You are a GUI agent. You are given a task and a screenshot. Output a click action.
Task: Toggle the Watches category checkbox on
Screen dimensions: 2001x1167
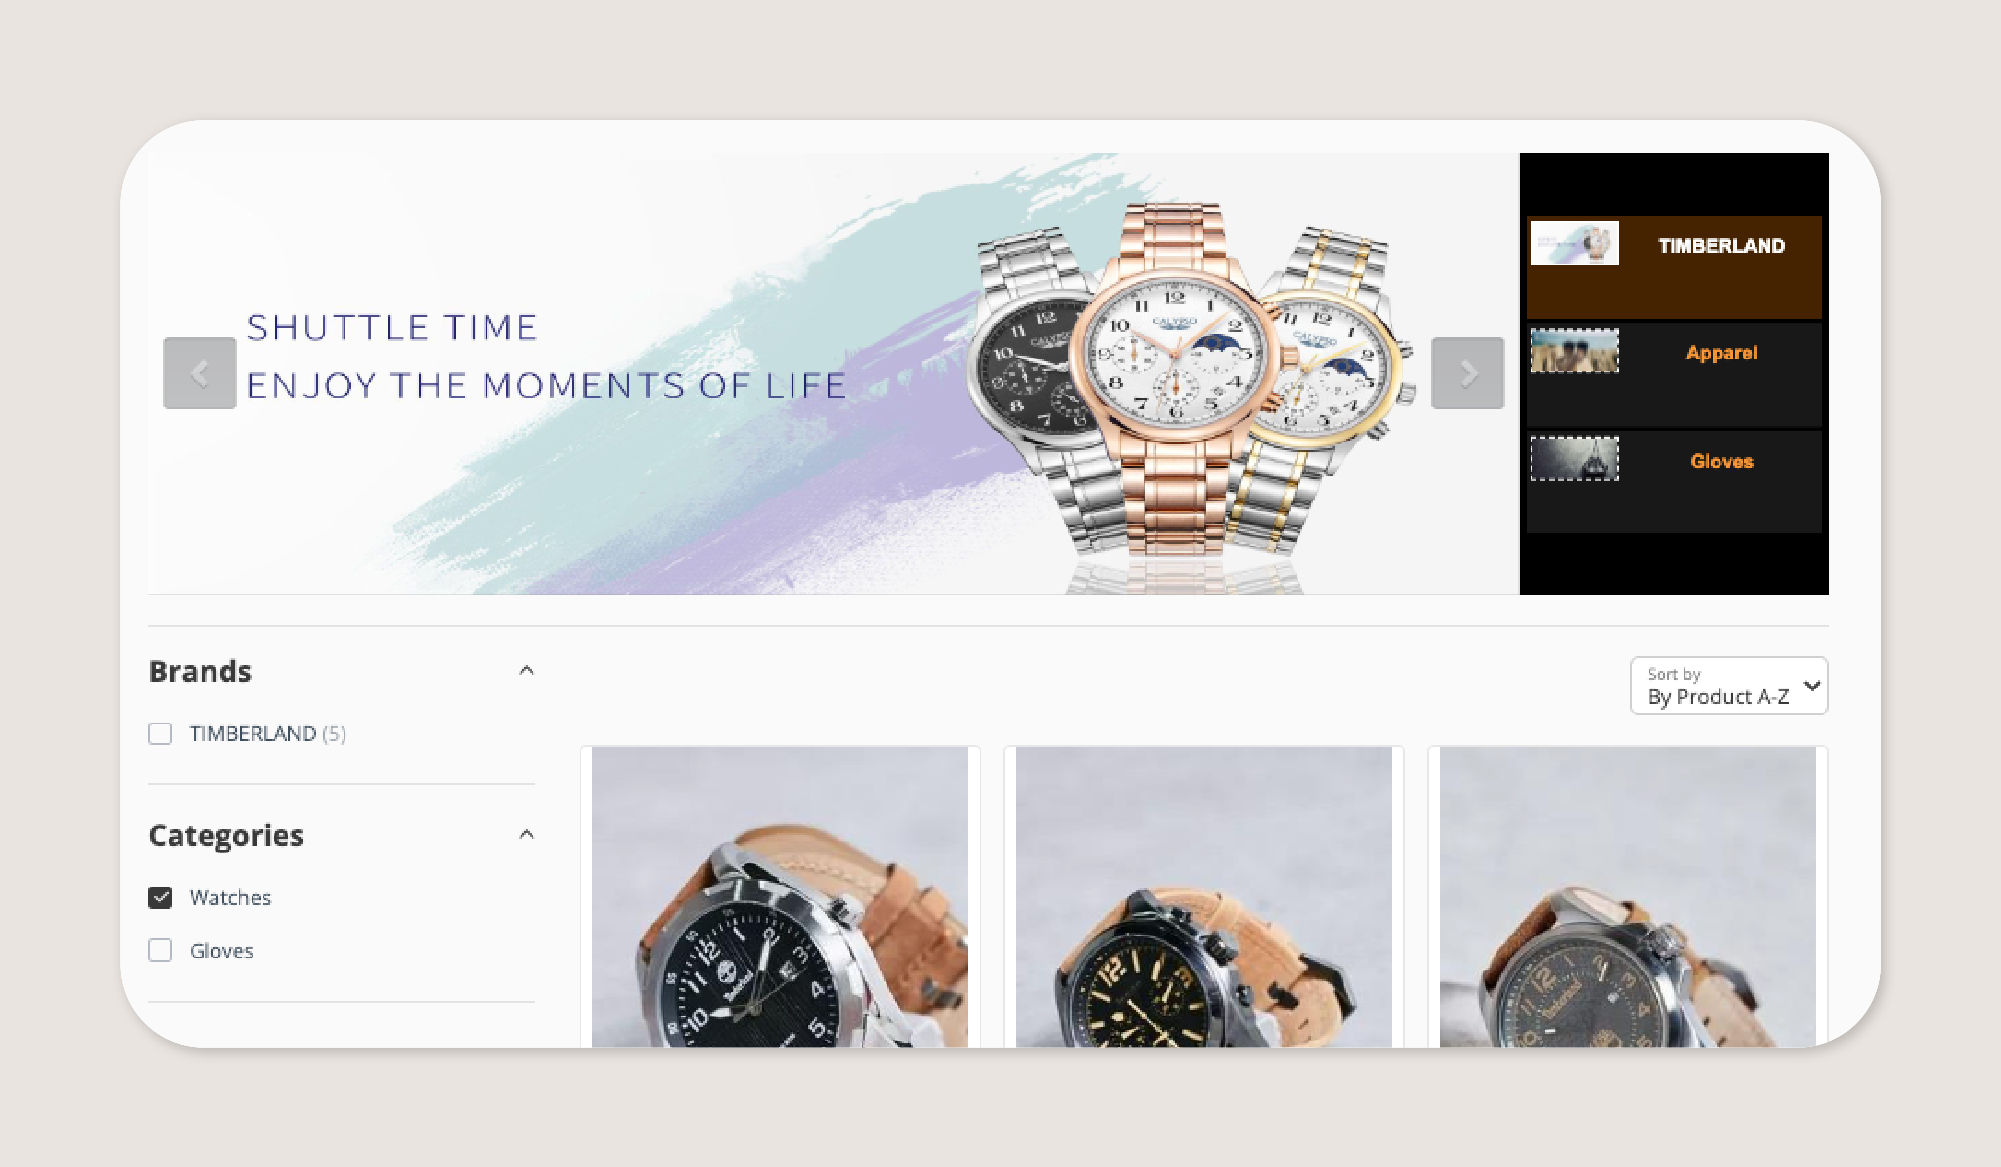pyautogui.click(x=161, y=896)
